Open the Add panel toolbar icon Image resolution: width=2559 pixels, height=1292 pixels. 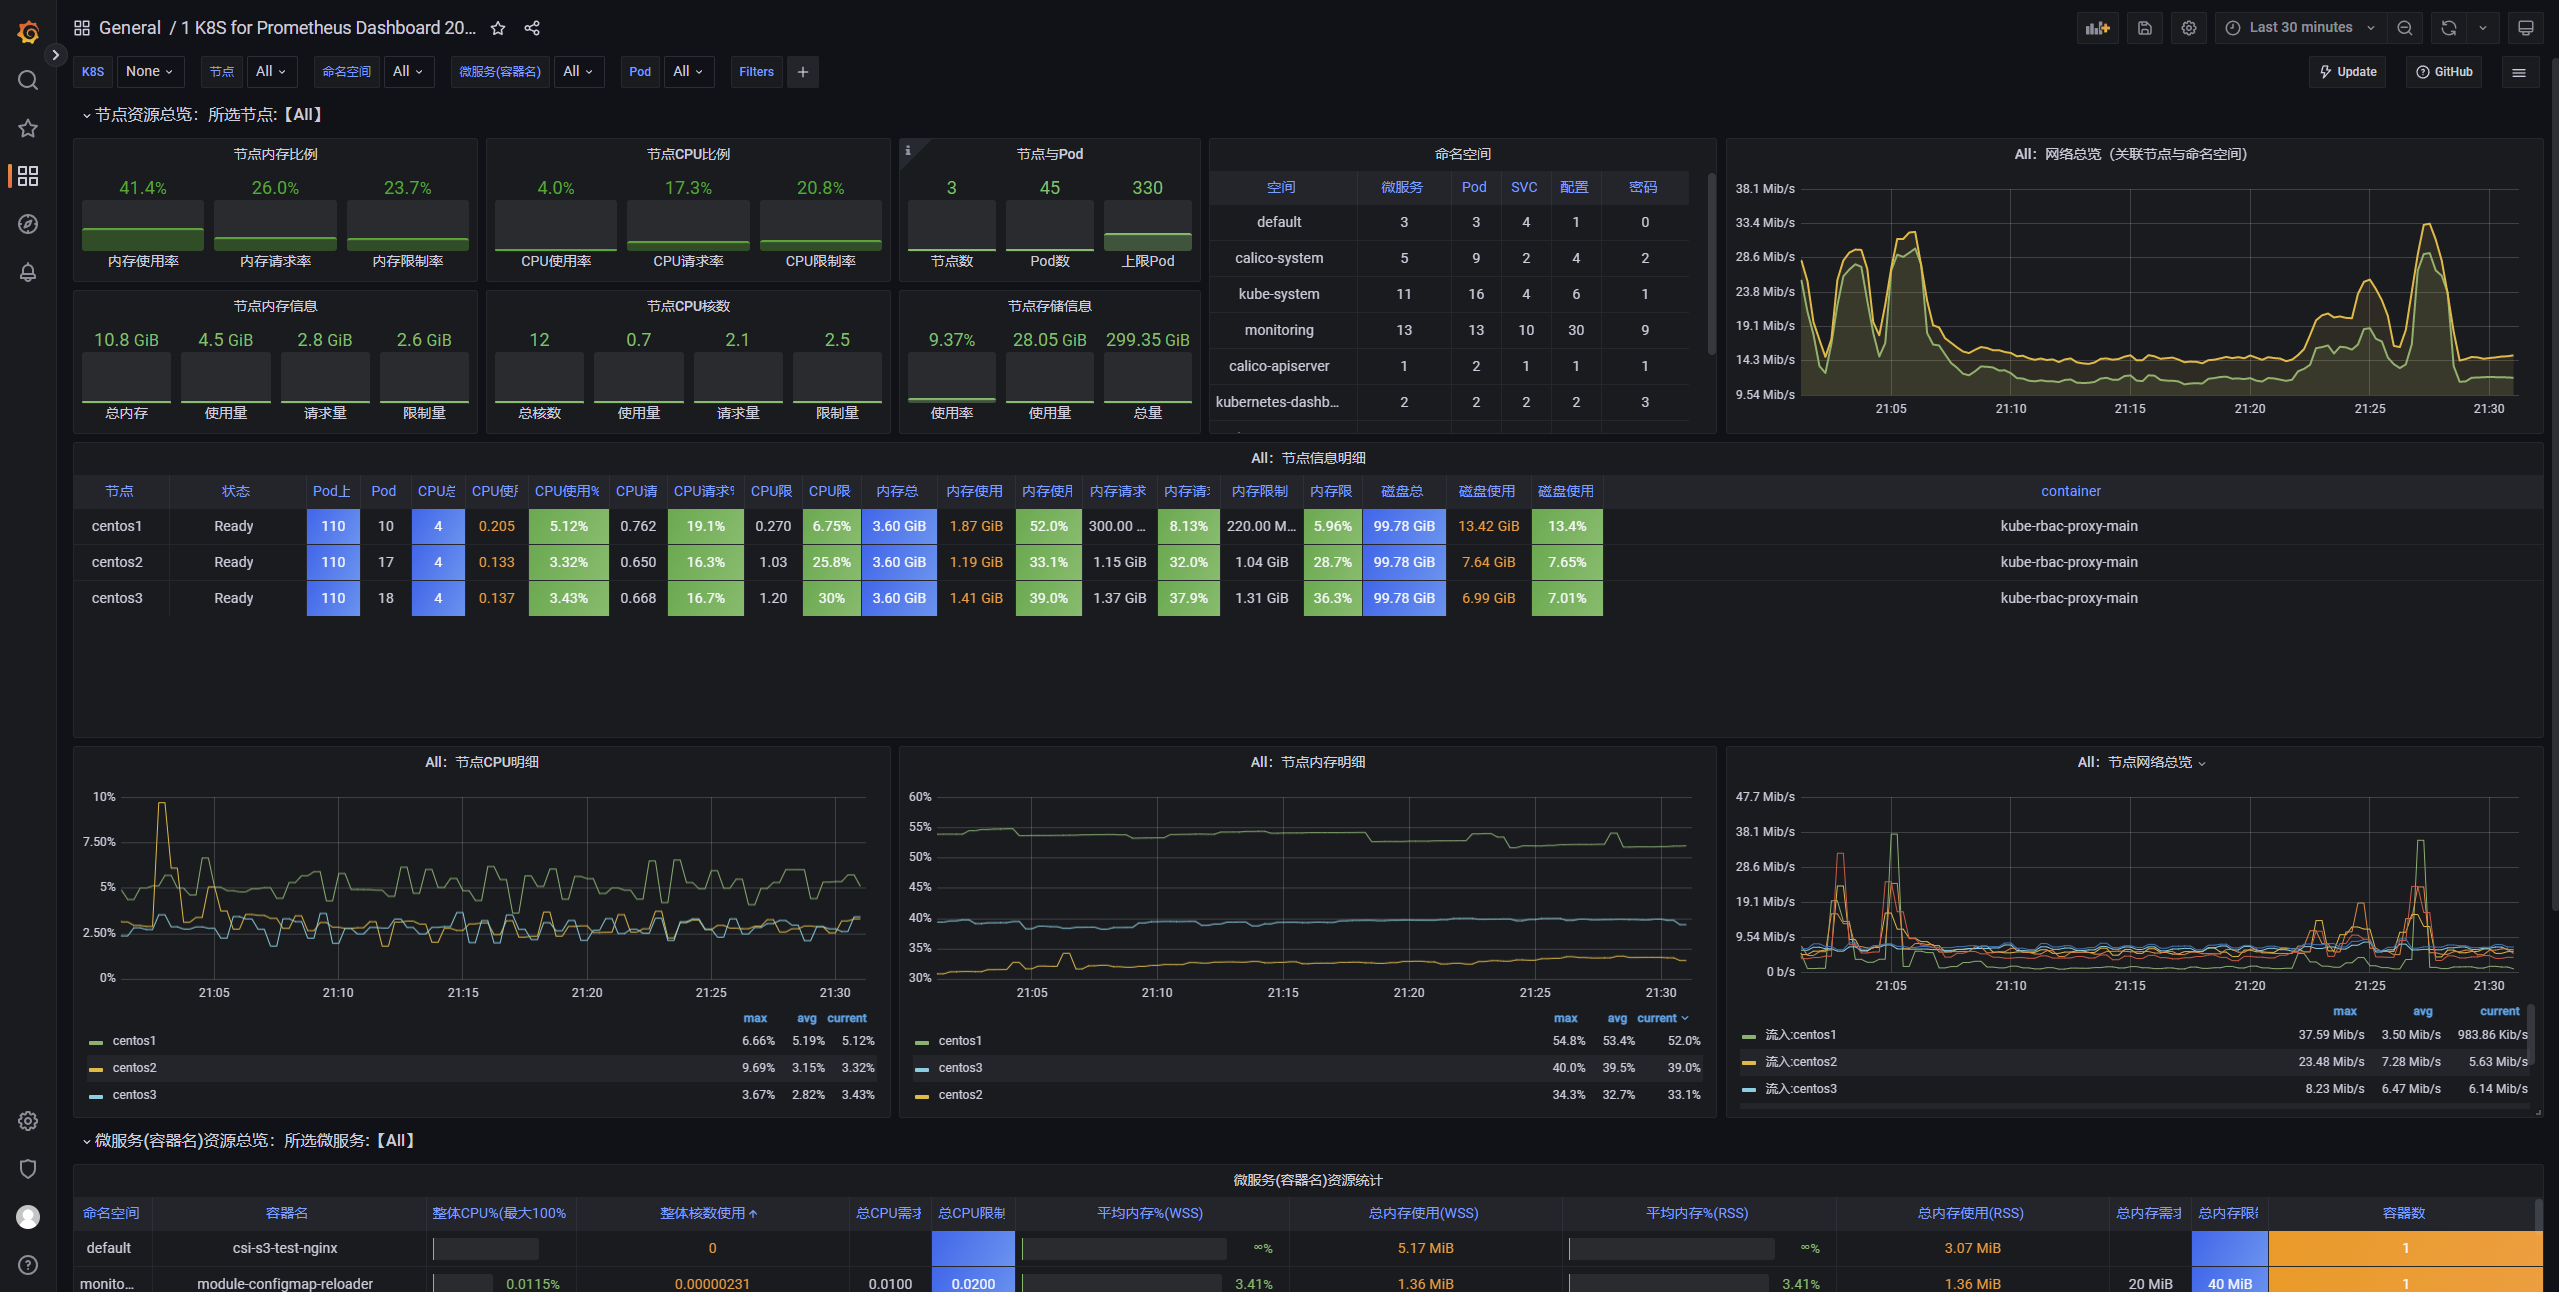(x=2098, y=28)
